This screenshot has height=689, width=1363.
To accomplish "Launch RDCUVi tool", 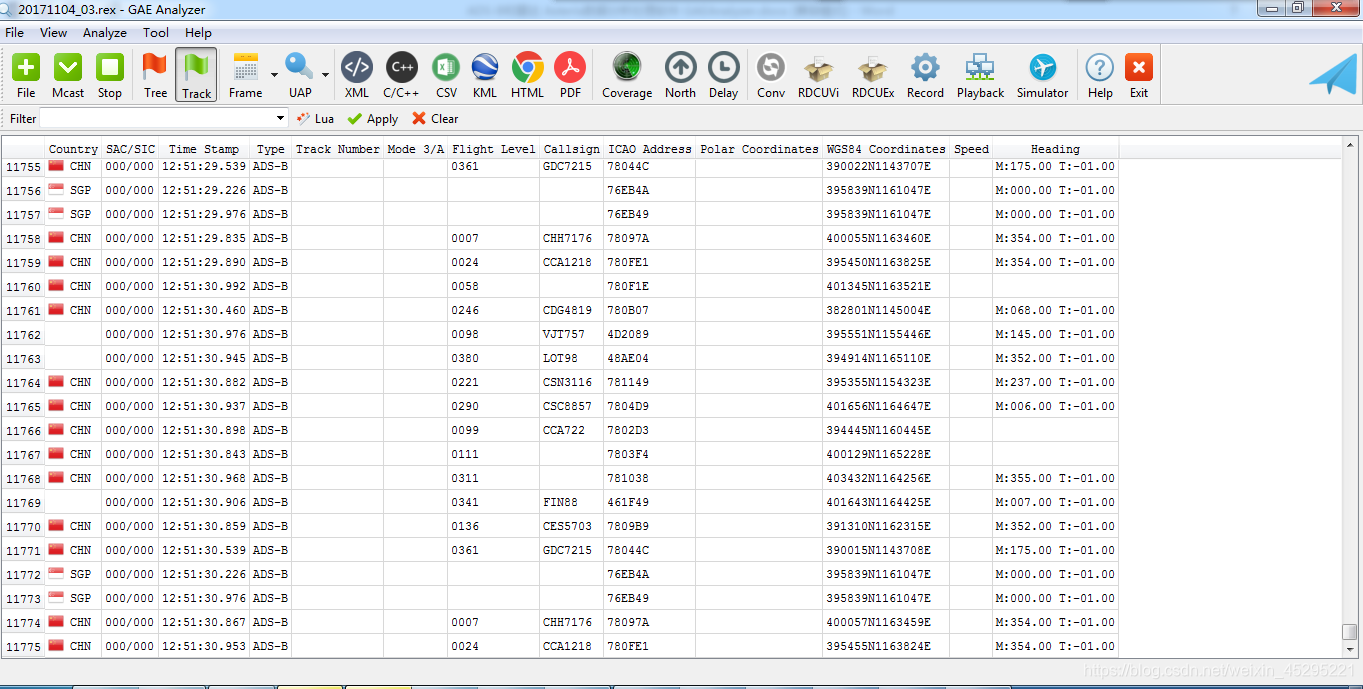I will (x=818, y=76).
